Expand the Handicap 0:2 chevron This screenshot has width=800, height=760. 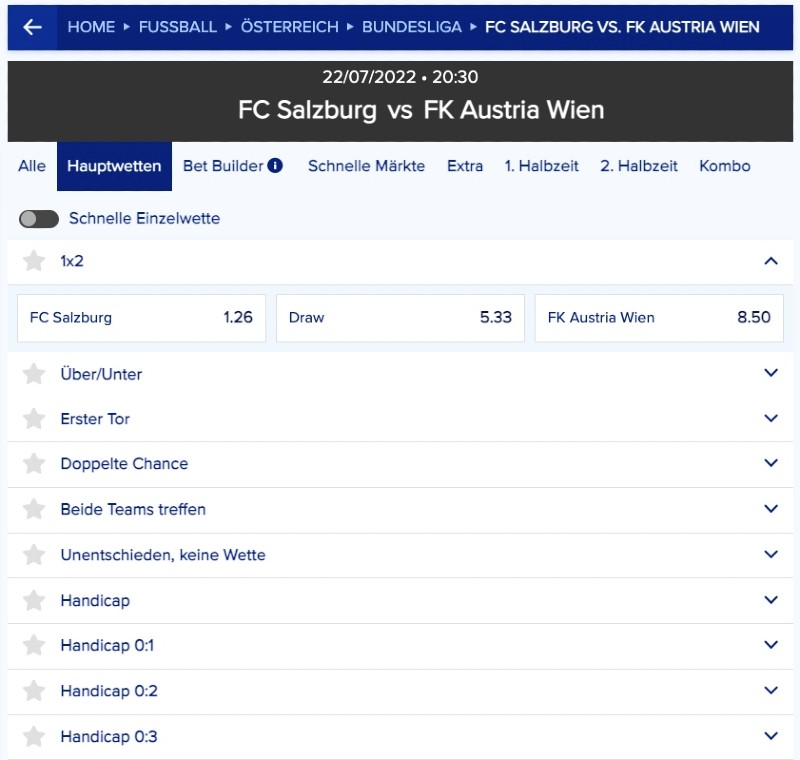click(771, 690)
